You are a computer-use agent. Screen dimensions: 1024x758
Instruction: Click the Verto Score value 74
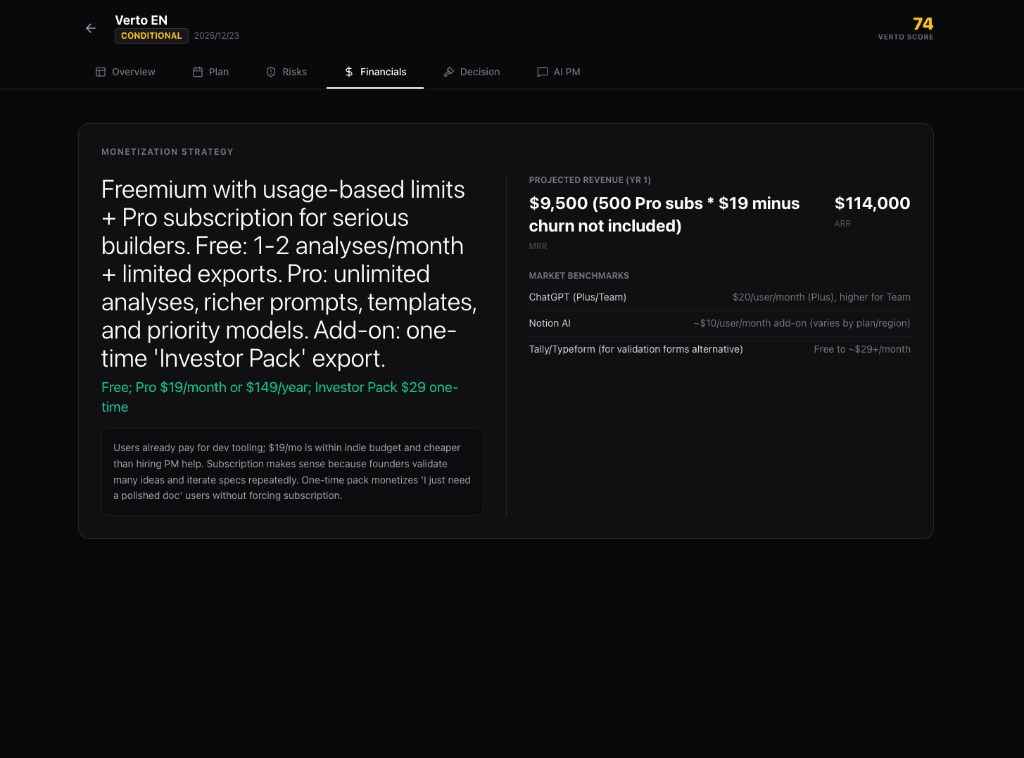click(922, 24)
